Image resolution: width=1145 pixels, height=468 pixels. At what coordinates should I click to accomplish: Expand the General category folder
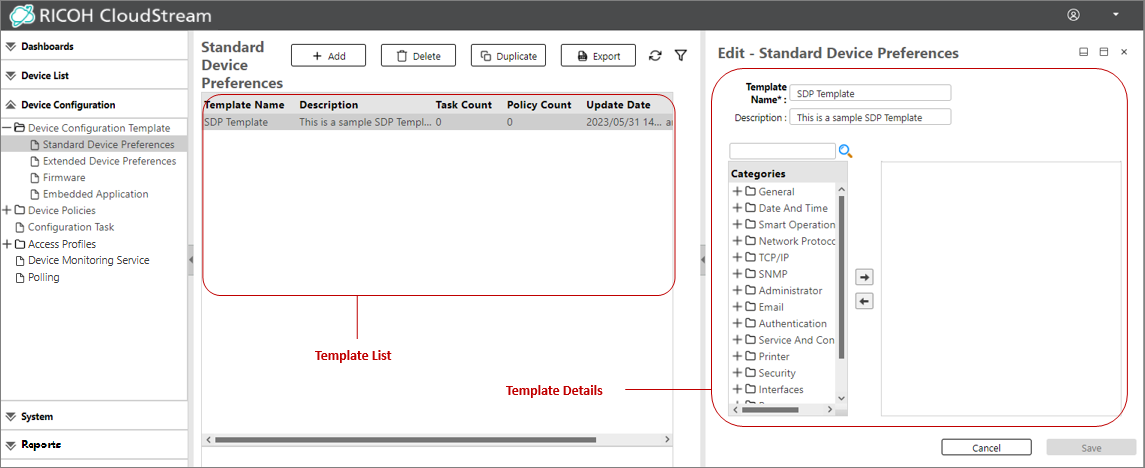coord(738,192)
